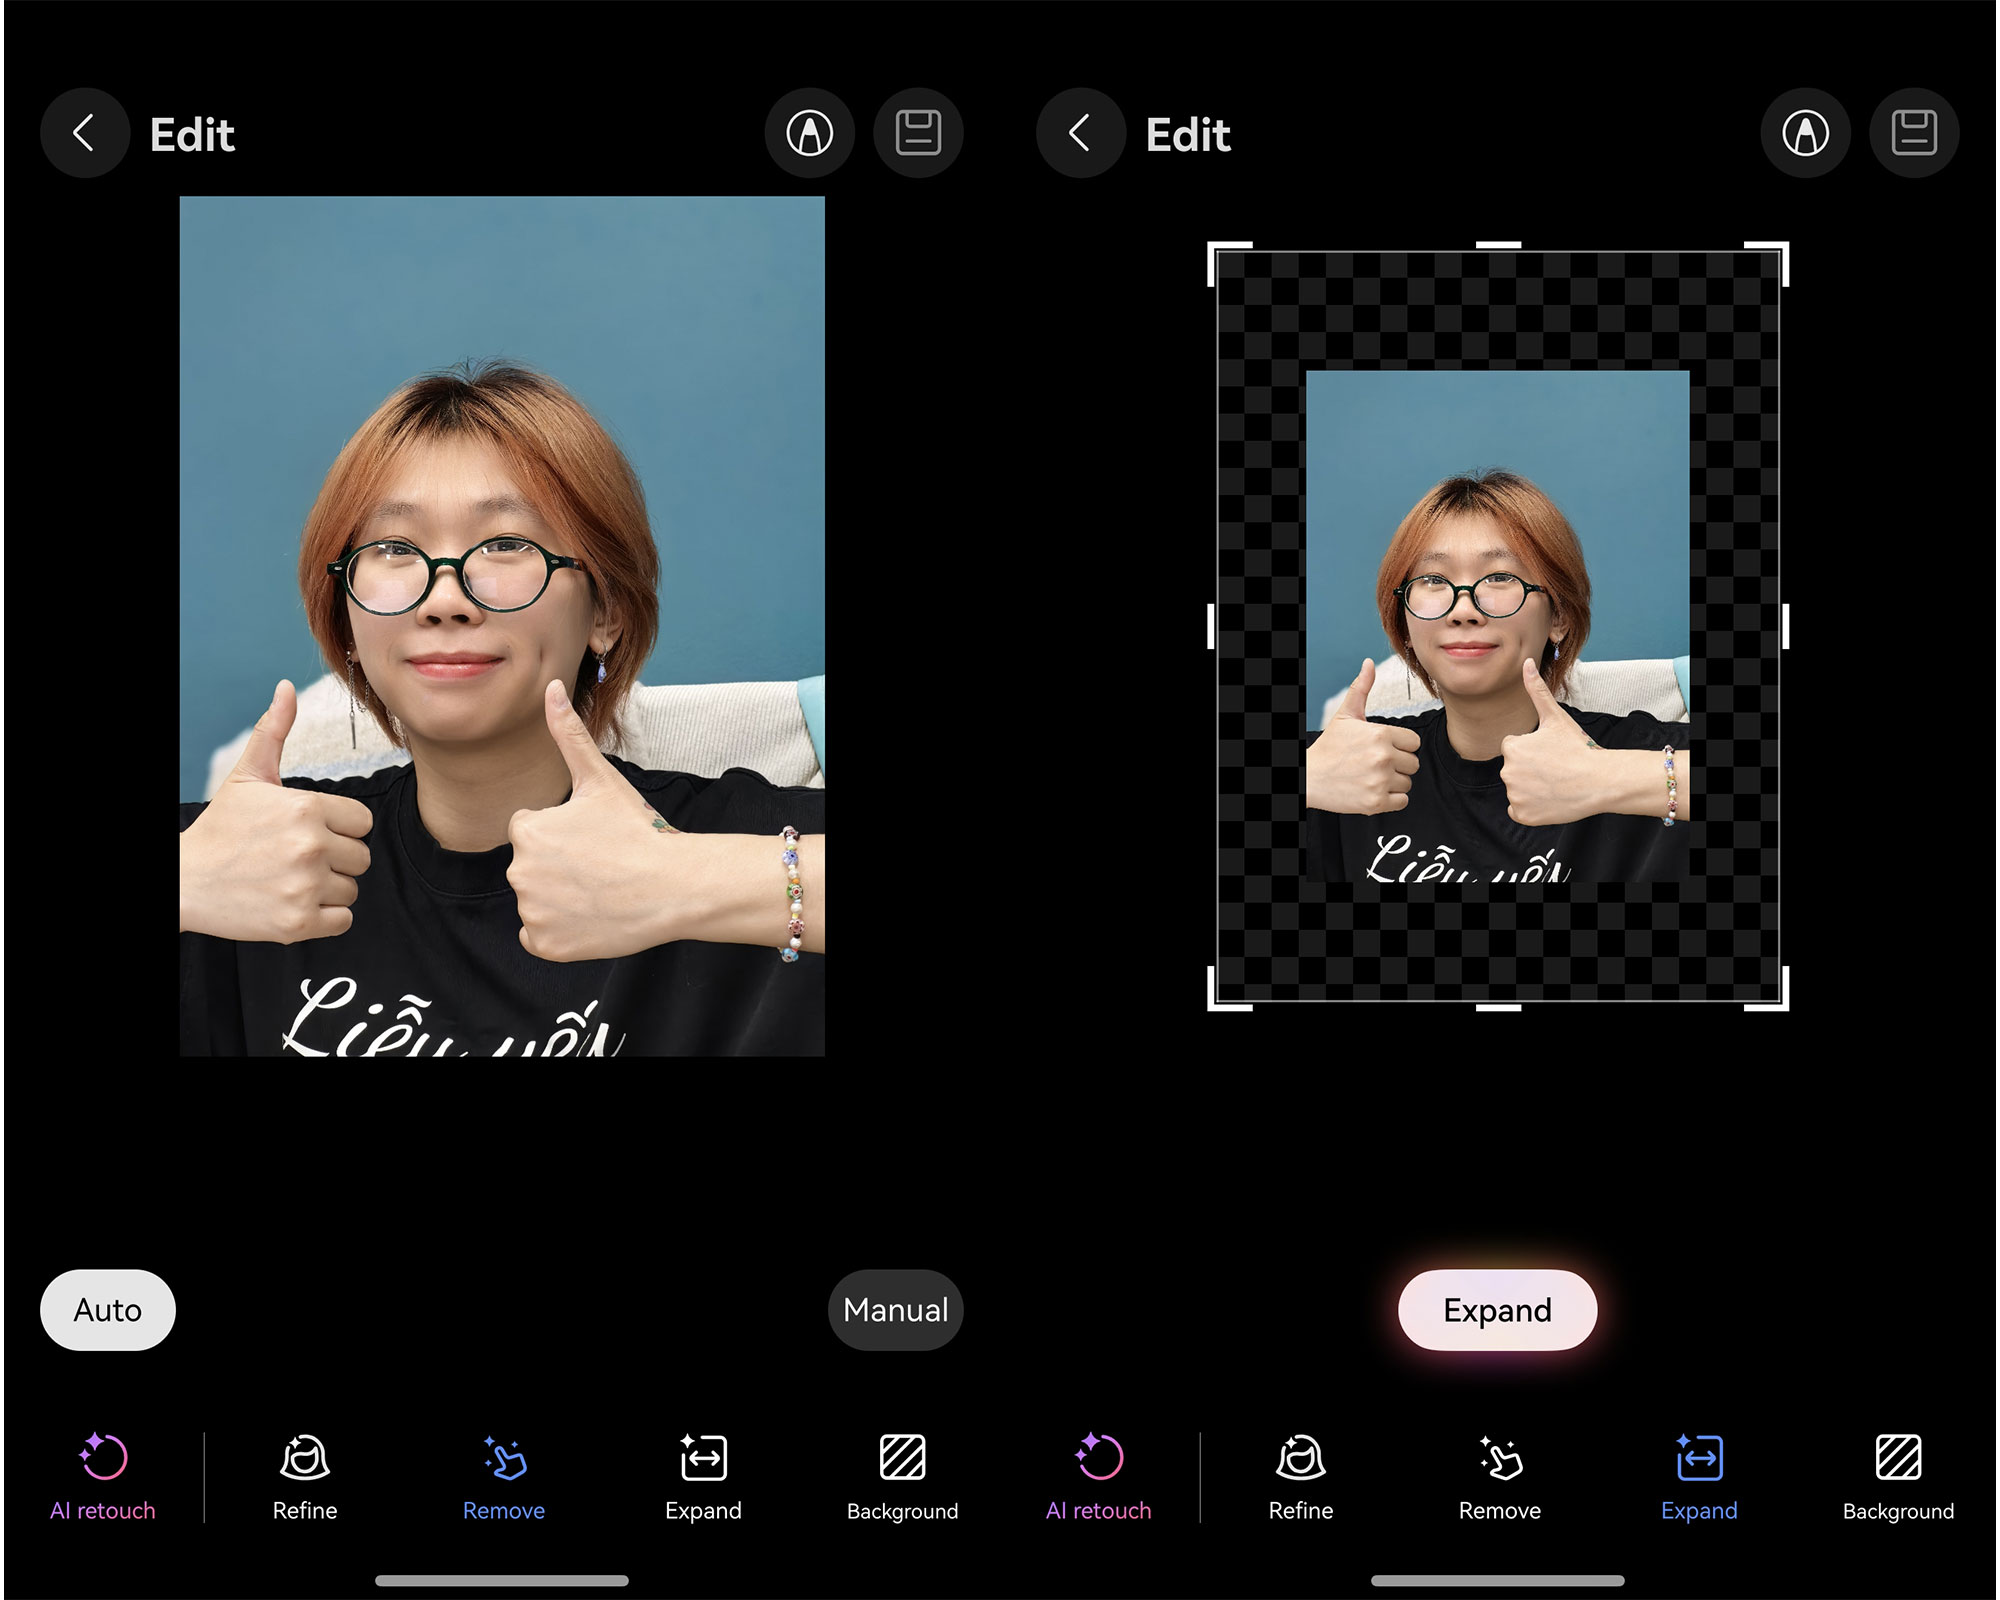Save the edit on the right screen
2000x1600 pixels.
[1914, 133]
